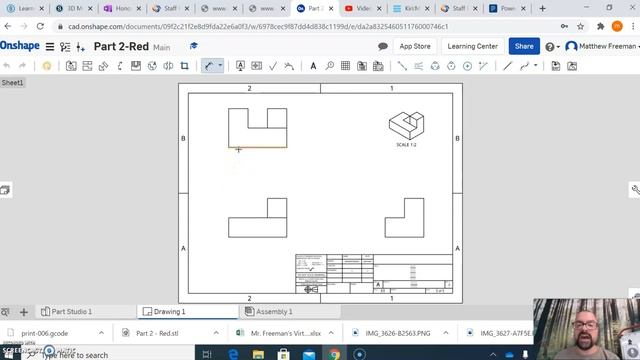This screenshot has height=360, width=640.
Task: Reload the page with the browser refresh button
Action: [x=40, y=27]
